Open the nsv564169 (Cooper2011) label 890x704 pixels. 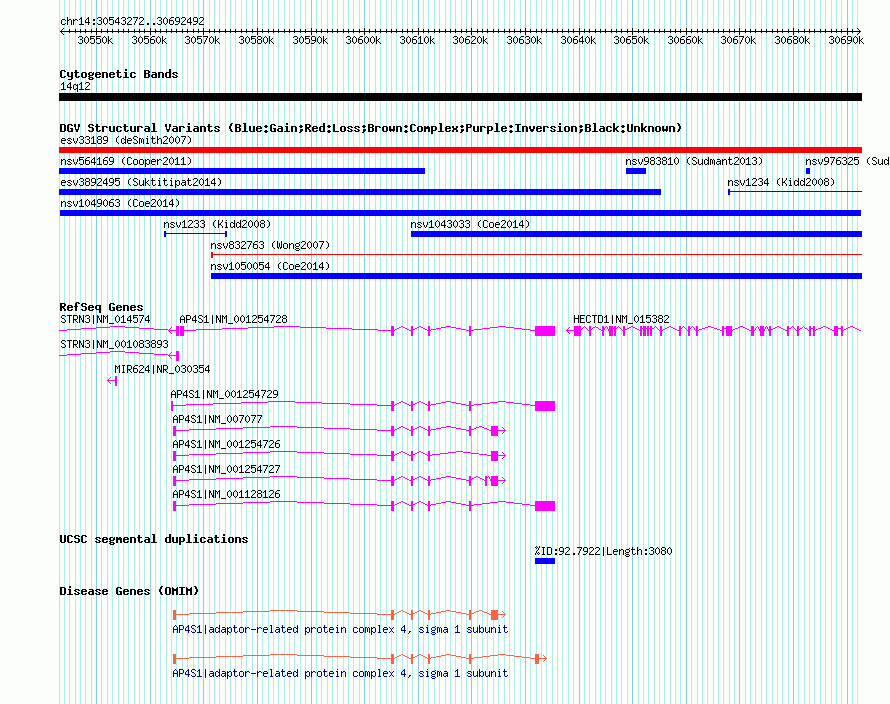coord(126,161)
